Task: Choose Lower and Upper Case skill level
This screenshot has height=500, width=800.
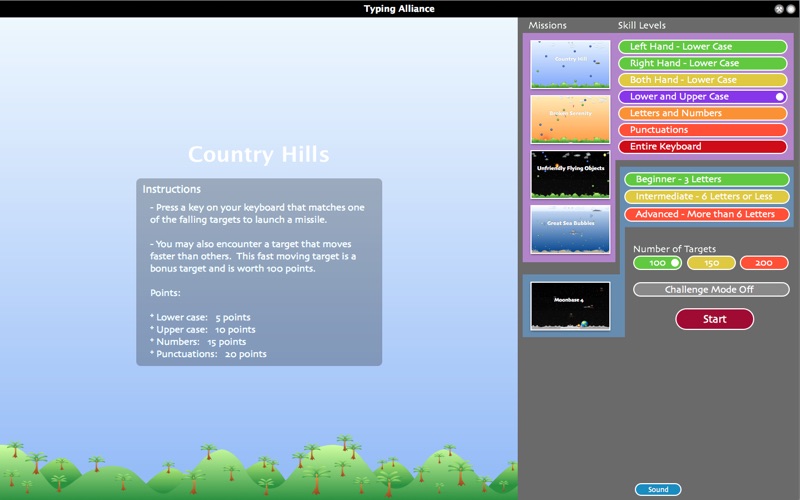Action: [703, 96]
